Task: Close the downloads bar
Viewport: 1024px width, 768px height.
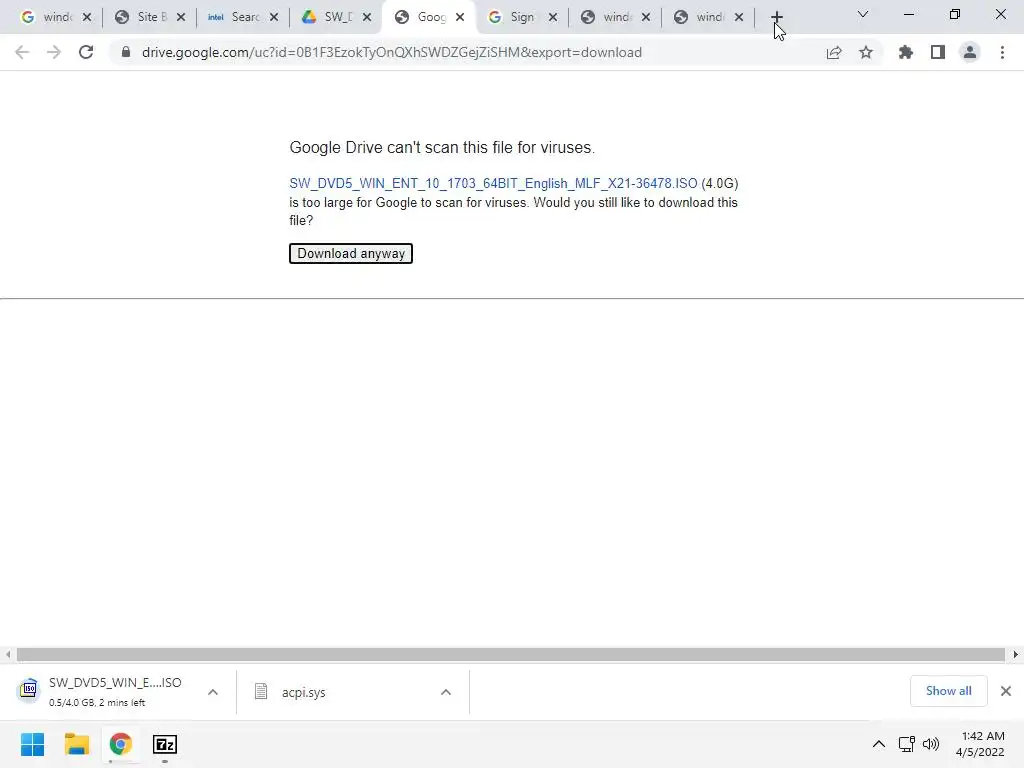Action: pos(1006,691)
